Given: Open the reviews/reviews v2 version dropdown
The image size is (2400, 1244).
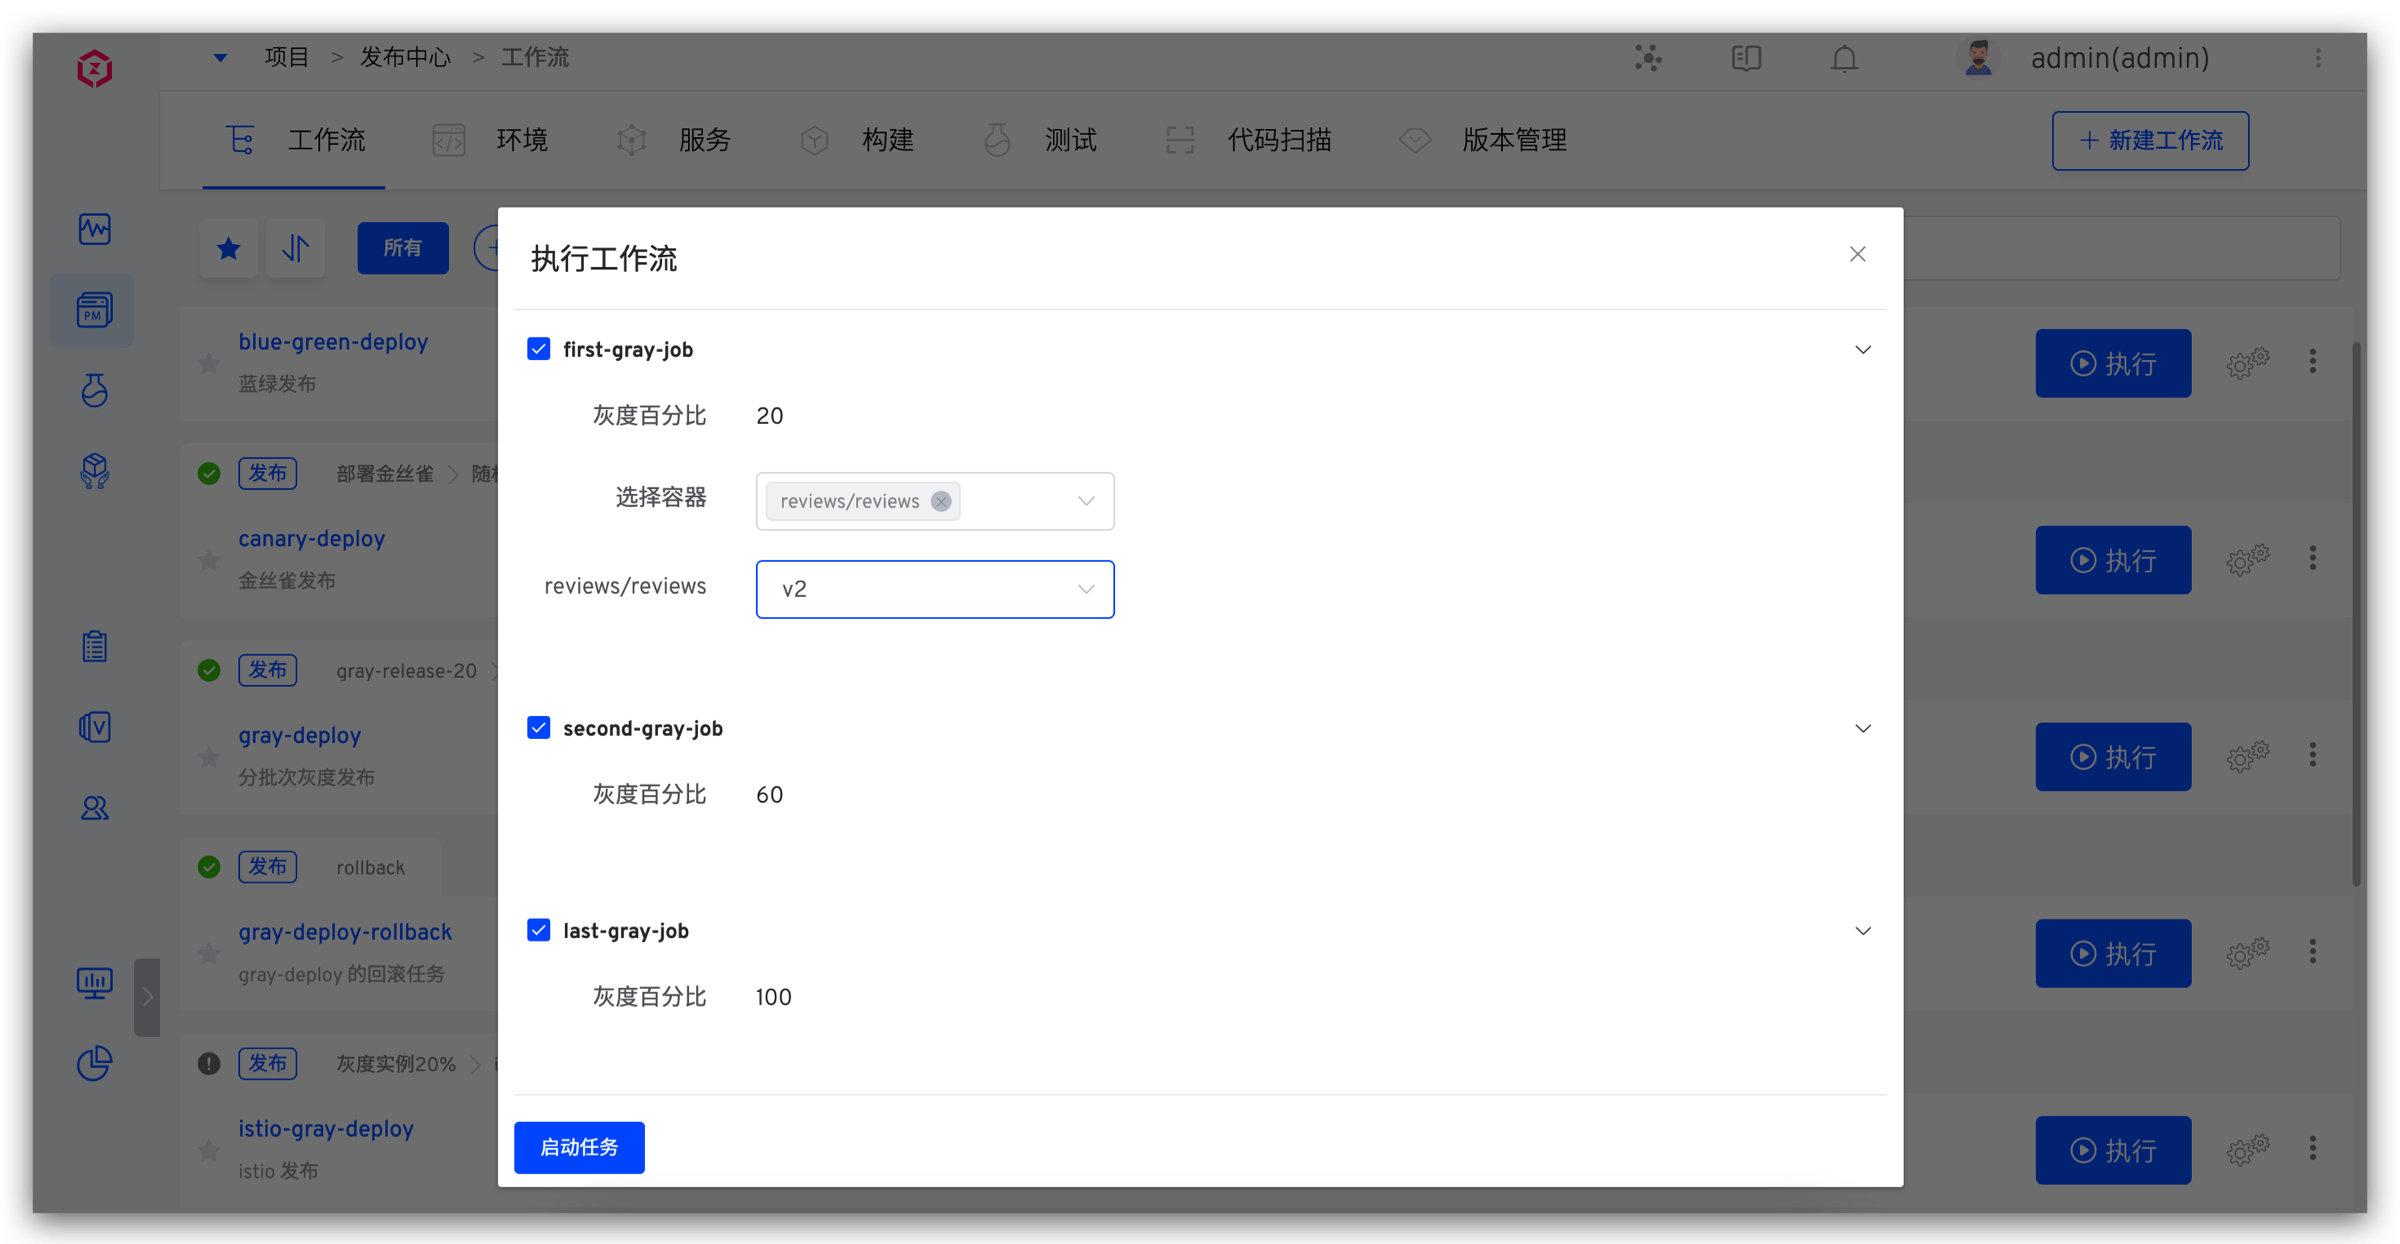Looking at the screenshot, I should pyautogui.click(x=934, y=589).
